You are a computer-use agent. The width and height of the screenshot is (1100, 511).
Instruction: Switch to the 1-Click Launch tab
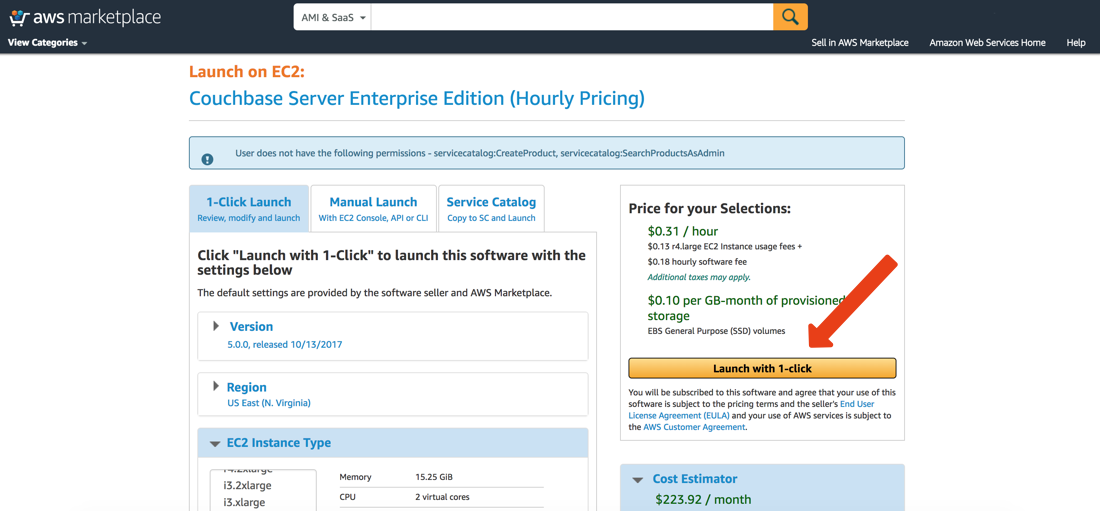point(249,209)
